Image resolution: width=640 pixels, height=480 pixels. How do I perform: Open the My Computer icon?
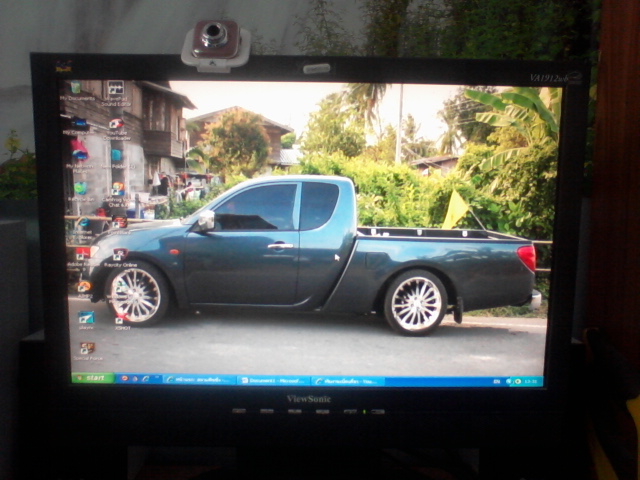click(78, 126)
